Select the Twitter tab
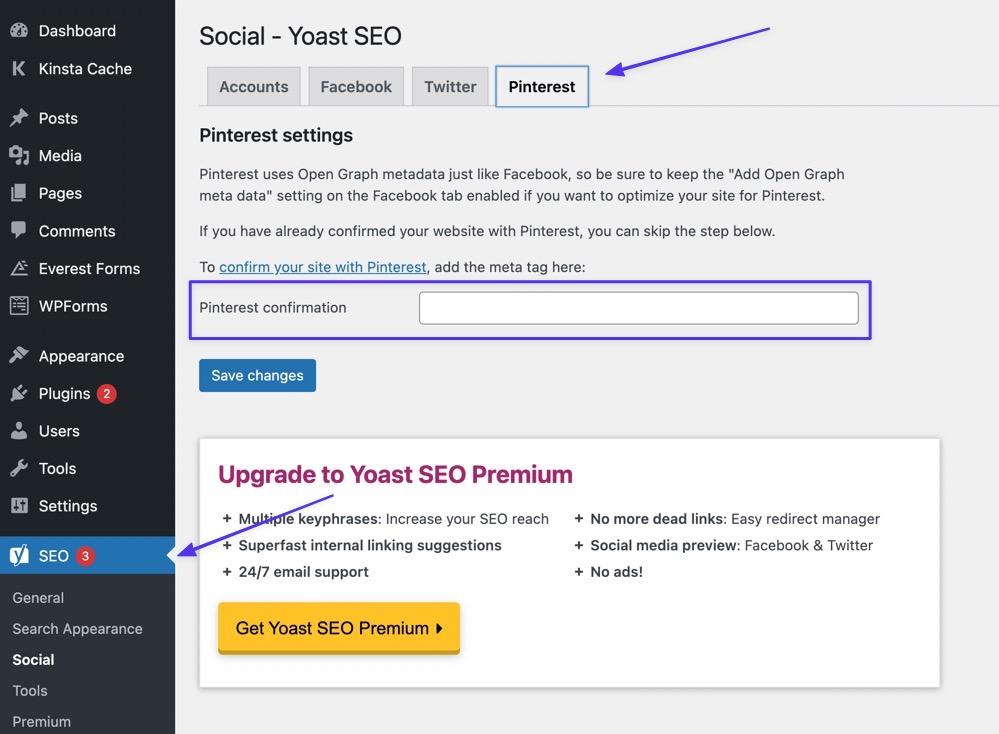 449,86
